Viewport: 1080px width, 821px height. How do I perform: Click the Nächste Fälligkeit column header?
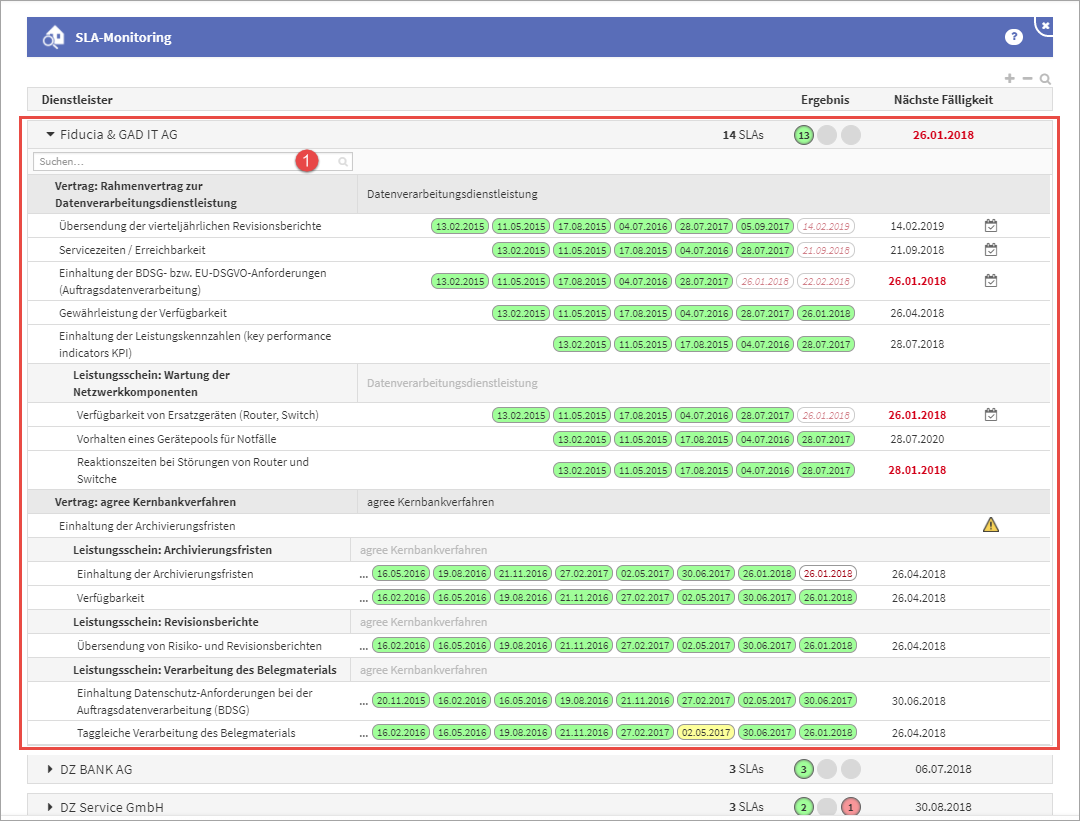[x=943, y=100]
